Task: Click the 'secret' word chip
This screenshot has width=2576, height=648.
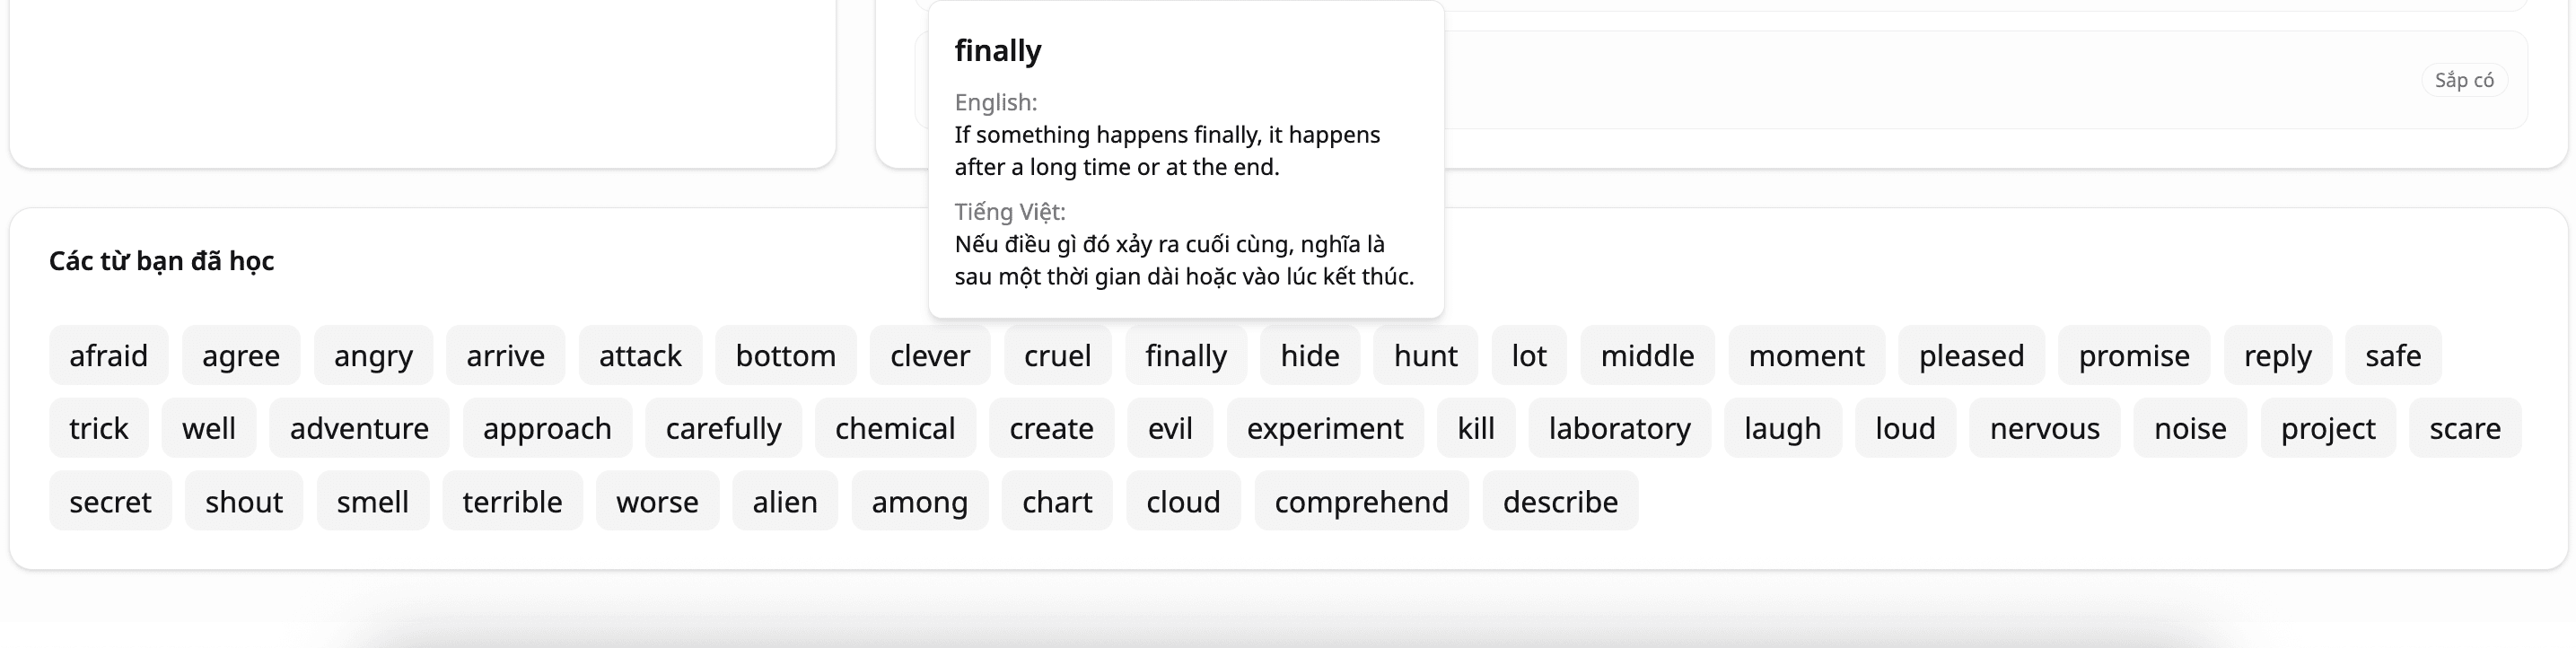Action: tap(110, 501)
